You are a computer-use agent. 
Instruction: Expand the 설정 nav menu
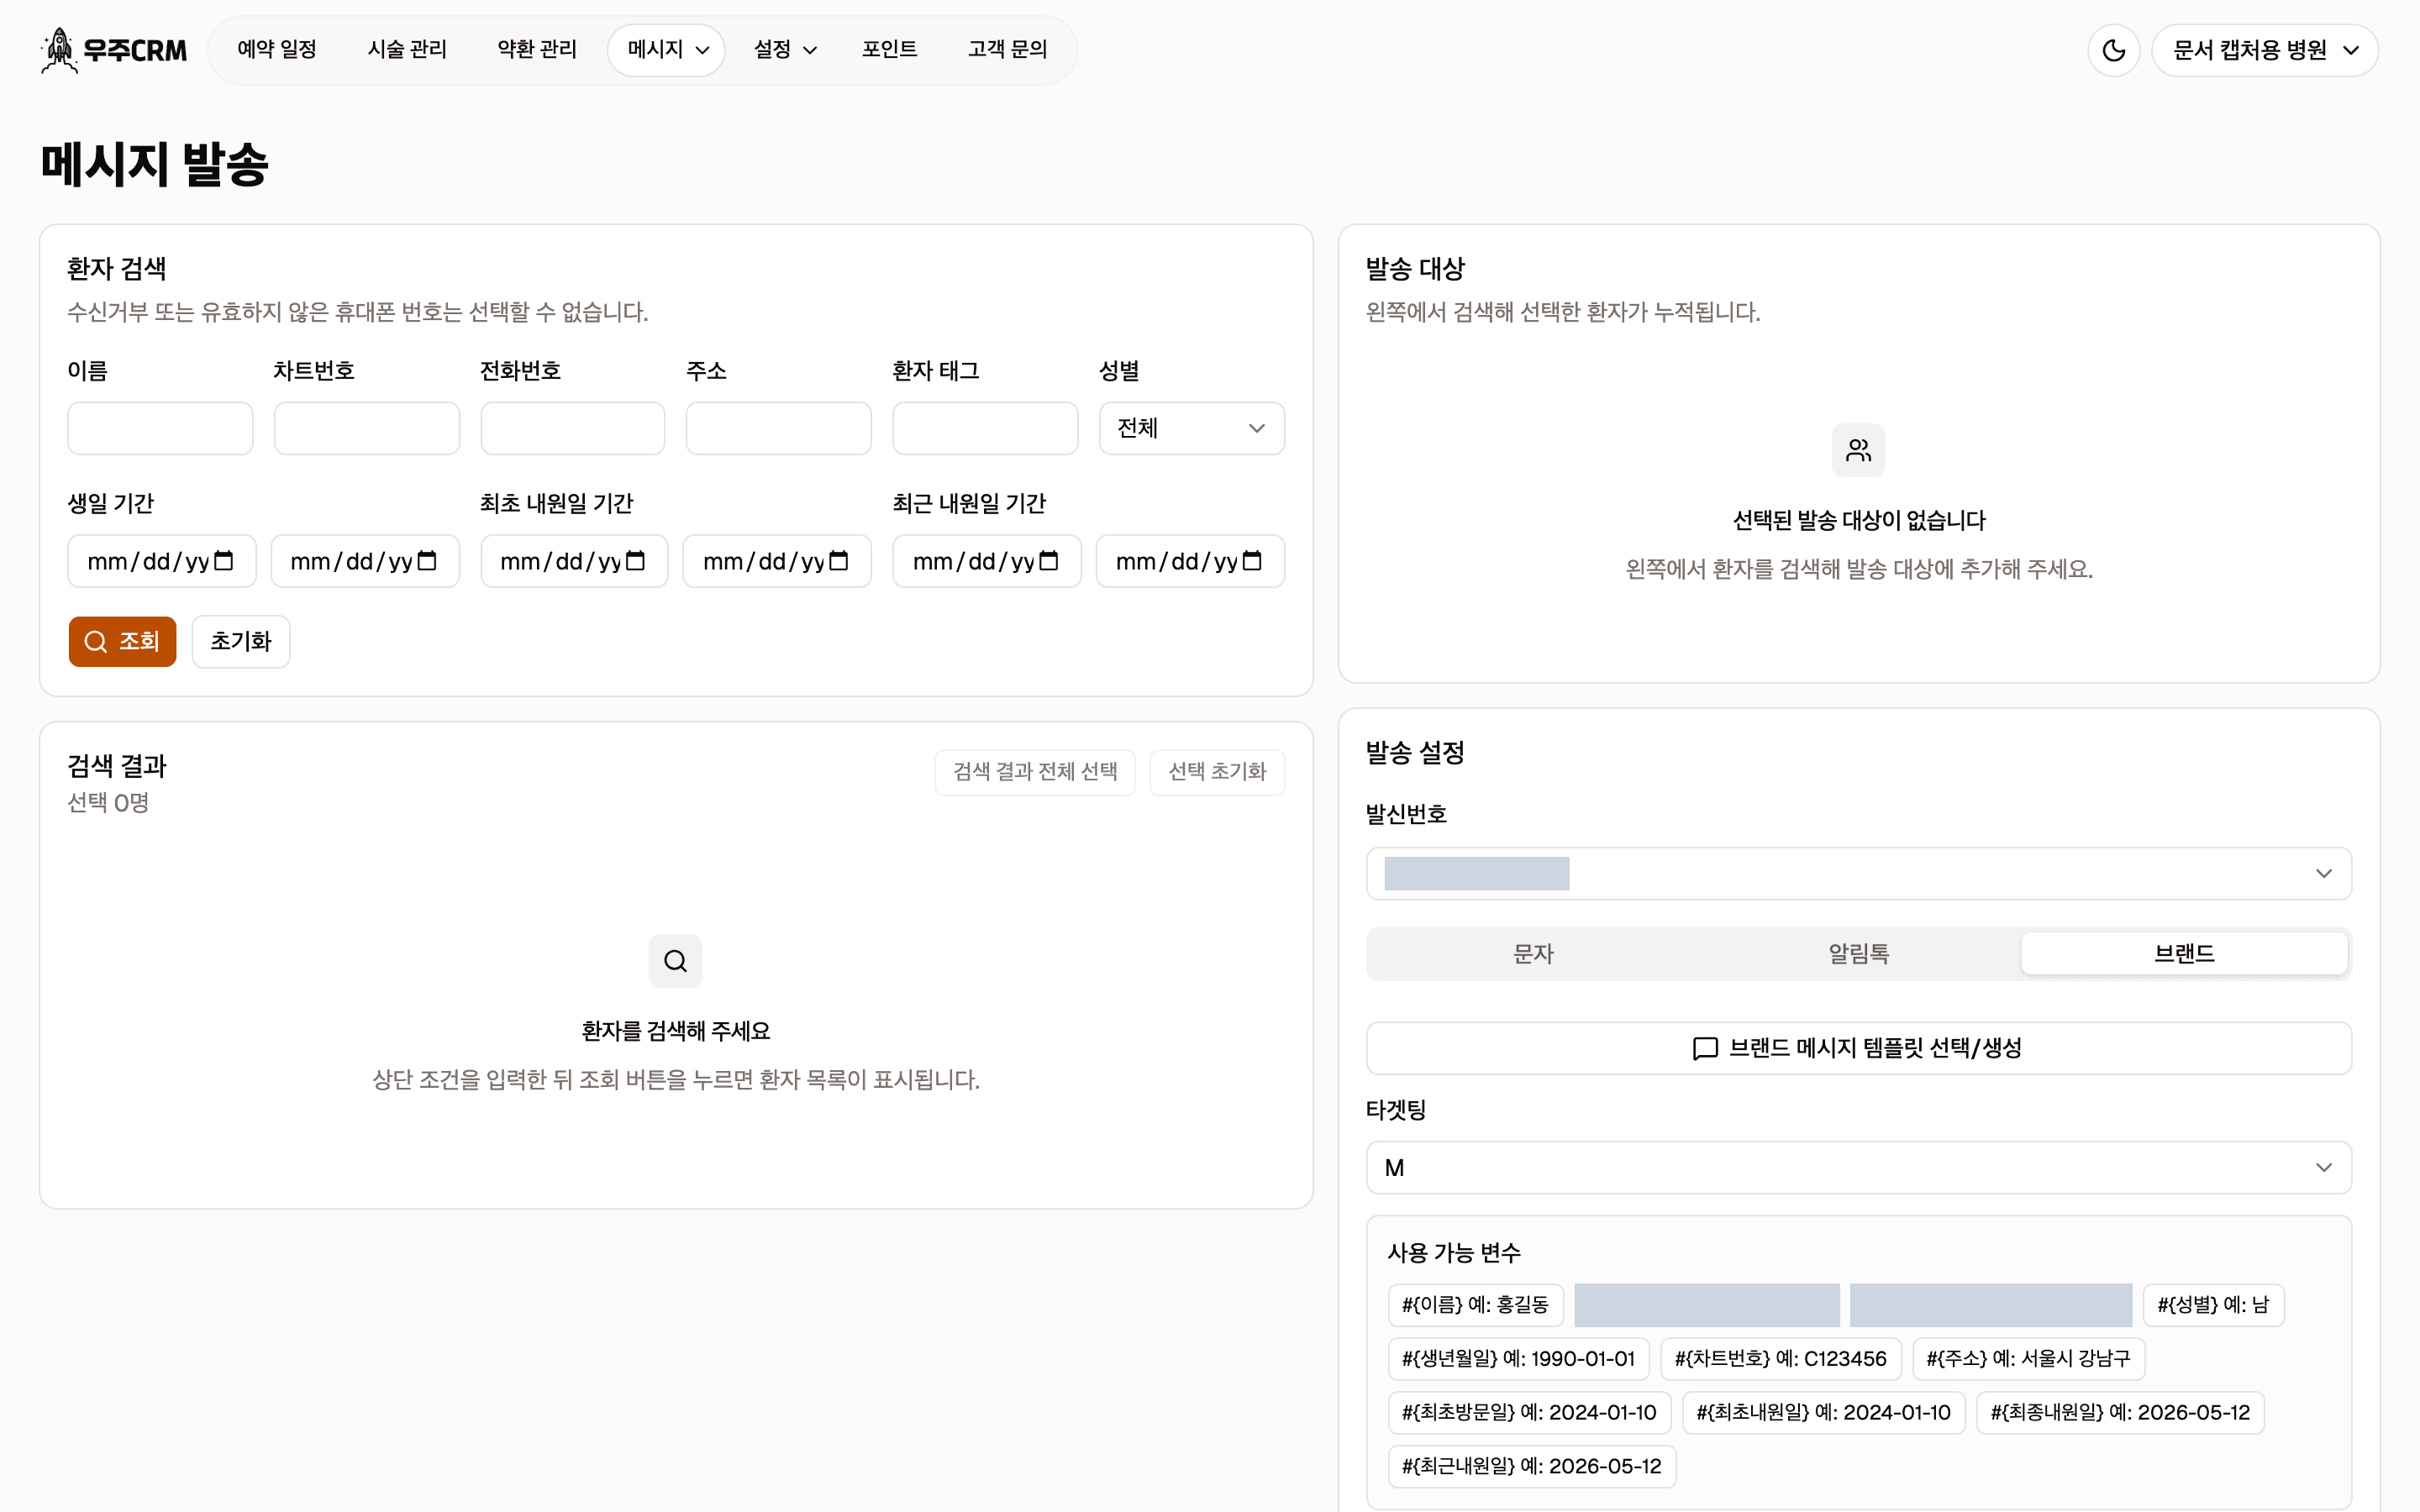click(x=785, y=50)
